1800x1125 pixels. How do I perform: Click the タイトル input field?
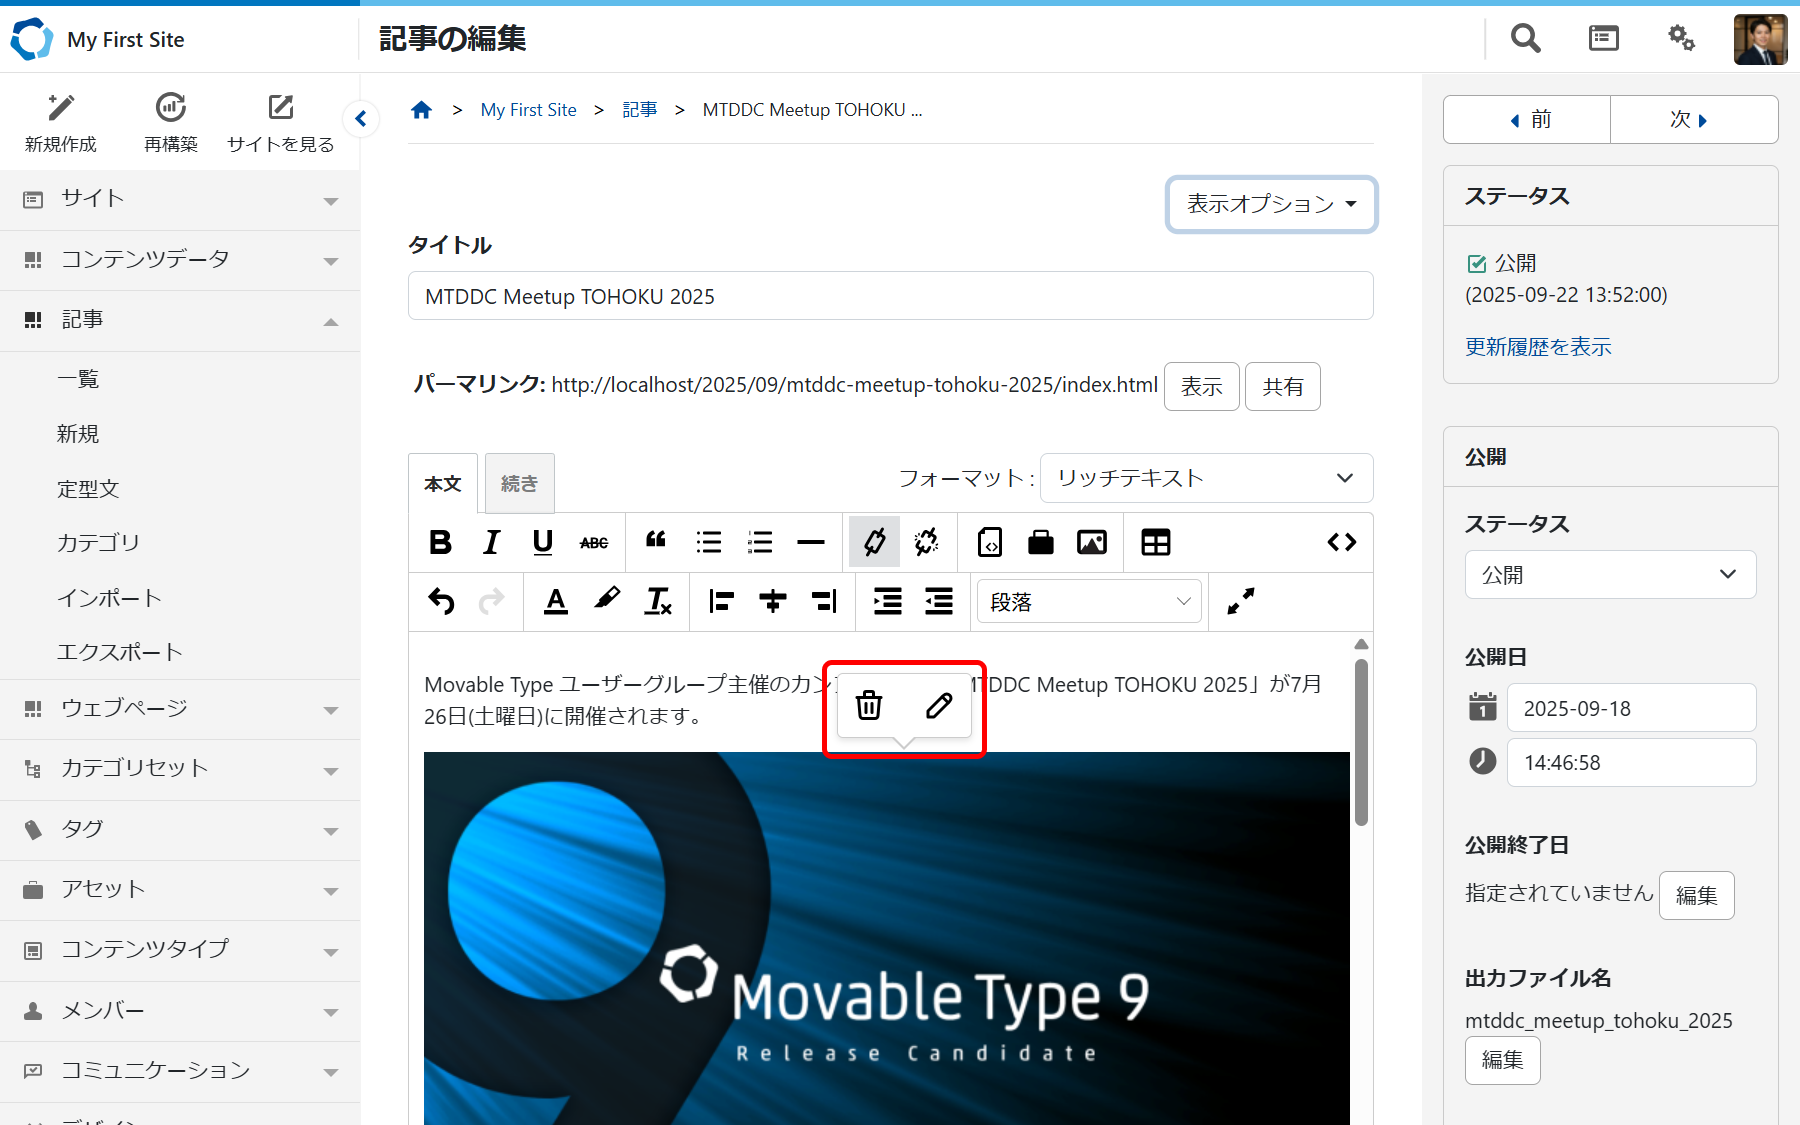pos(890,297)
